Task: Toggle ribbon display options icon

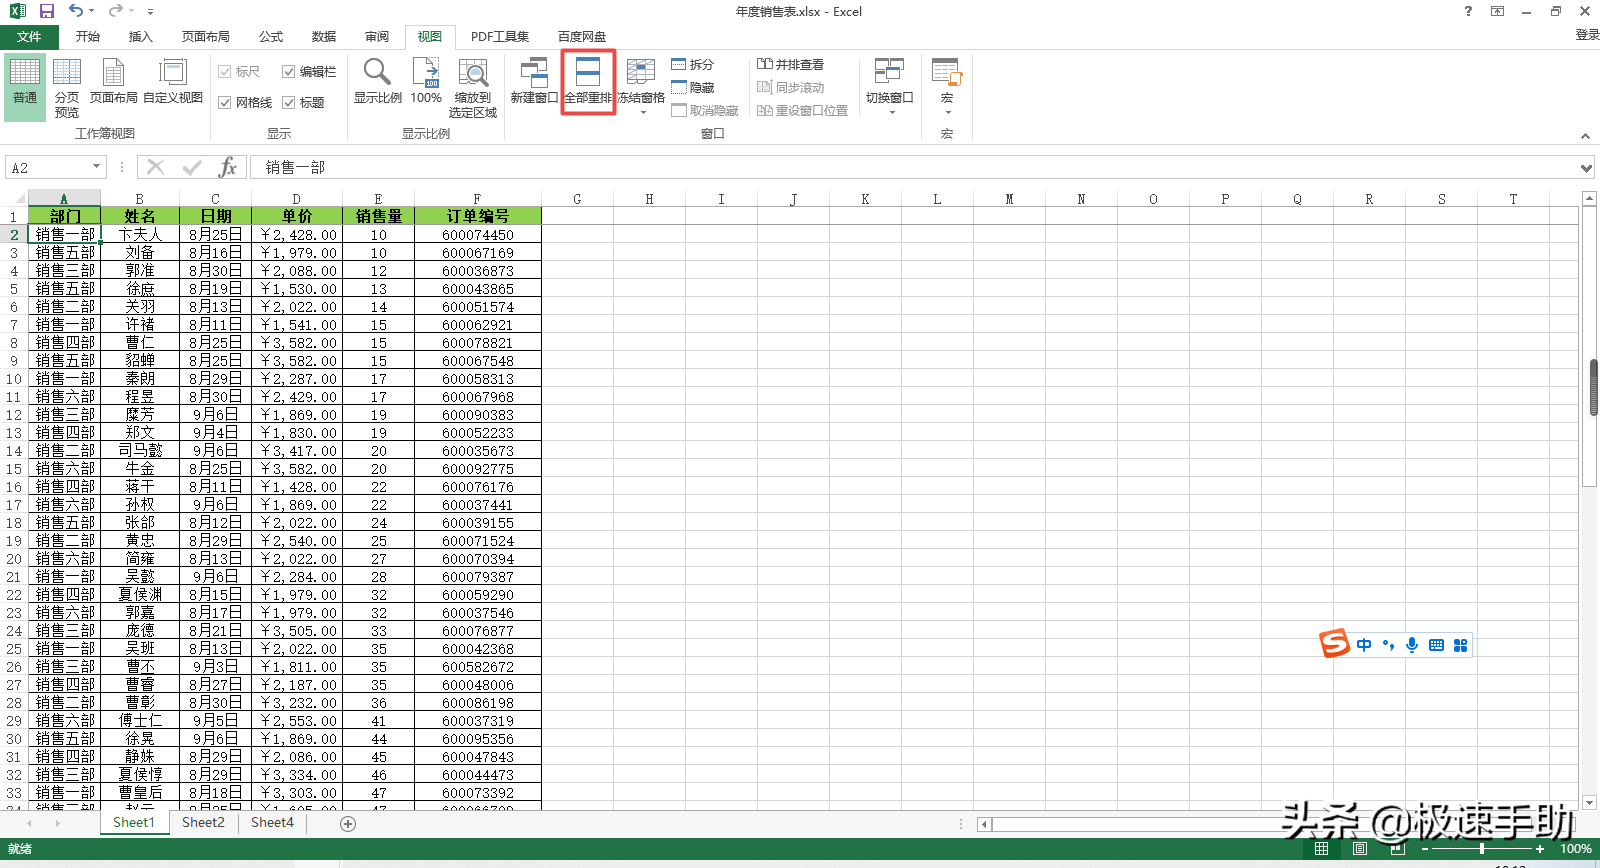Action: tap(1497, 11)
